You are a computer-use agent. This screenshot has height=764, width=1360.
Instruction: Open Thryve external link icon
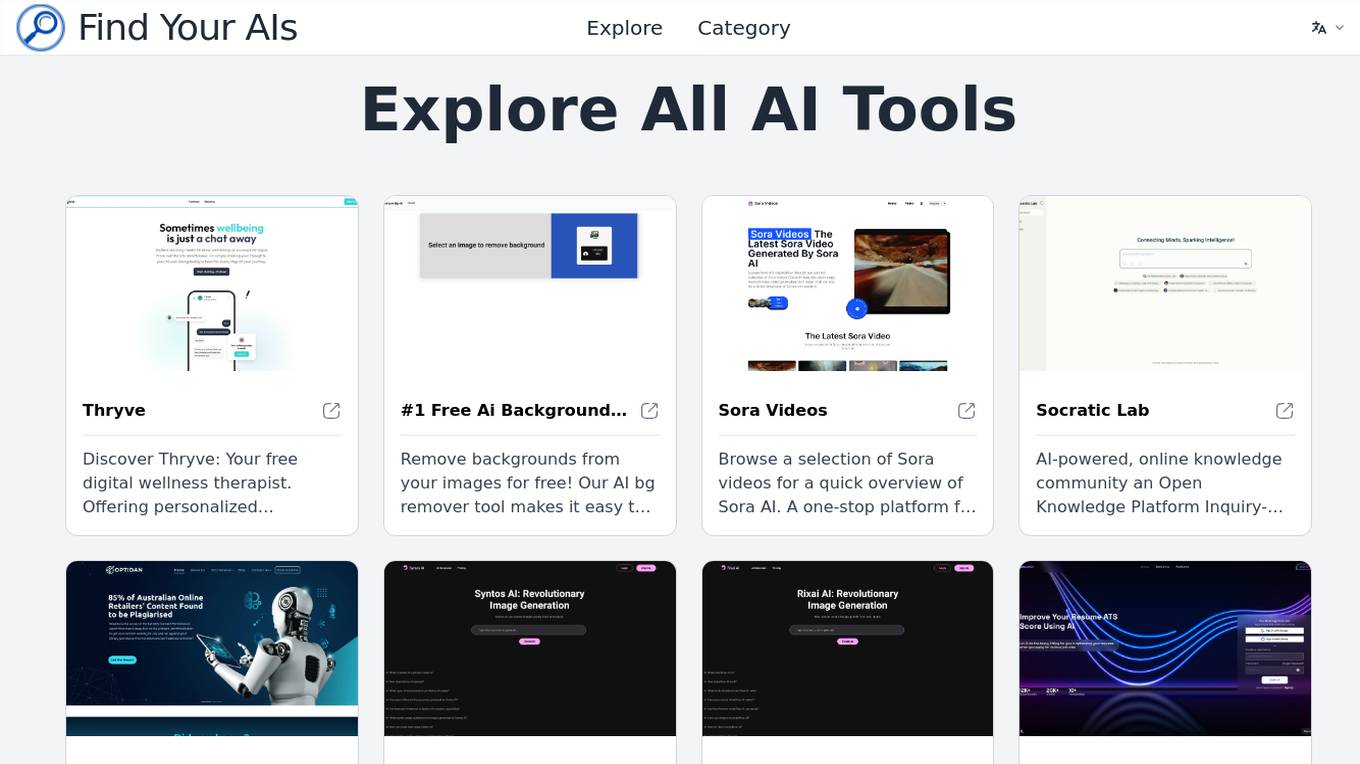(331, 411)
